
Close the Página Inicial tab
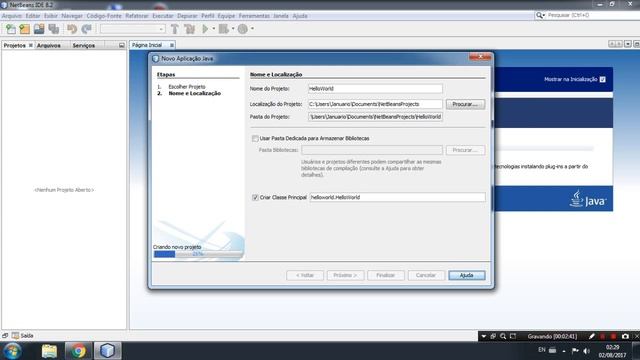pyautogui.click(x=172, y=45)
